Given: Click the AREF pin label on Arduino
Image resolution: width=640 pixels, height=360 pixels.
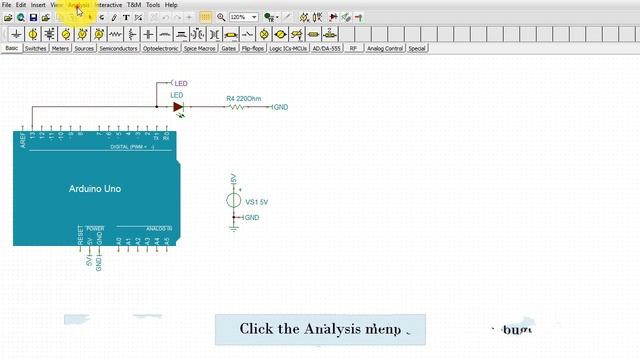Looking at the screenshot, I should point(23,140).
